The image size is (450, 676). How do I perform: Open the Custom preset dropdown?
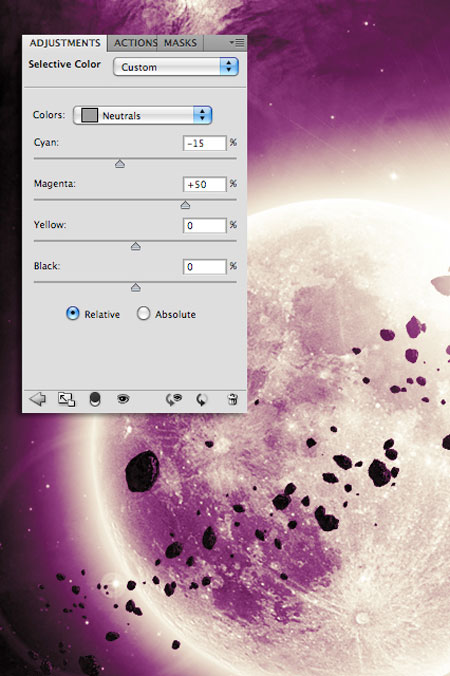pyautogui.click(x=176, y=67)
